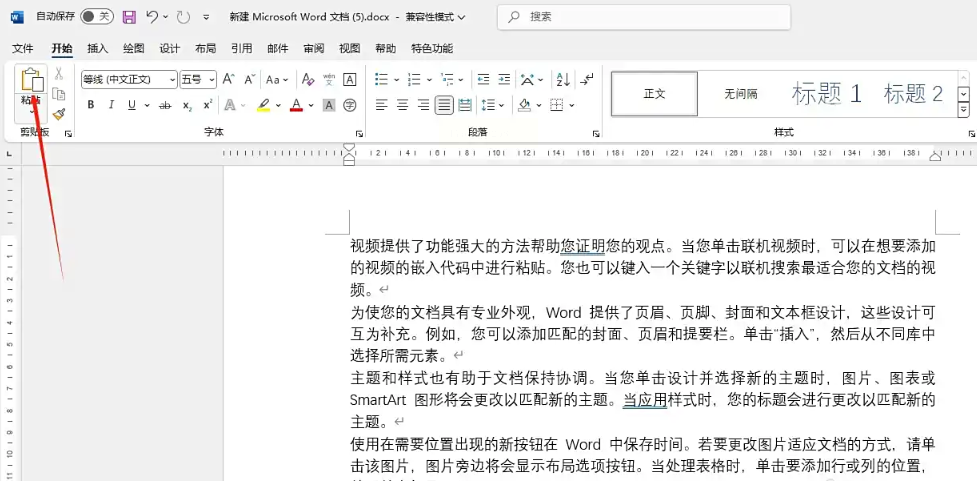Center-align the paragraph text

coord(402,105)
